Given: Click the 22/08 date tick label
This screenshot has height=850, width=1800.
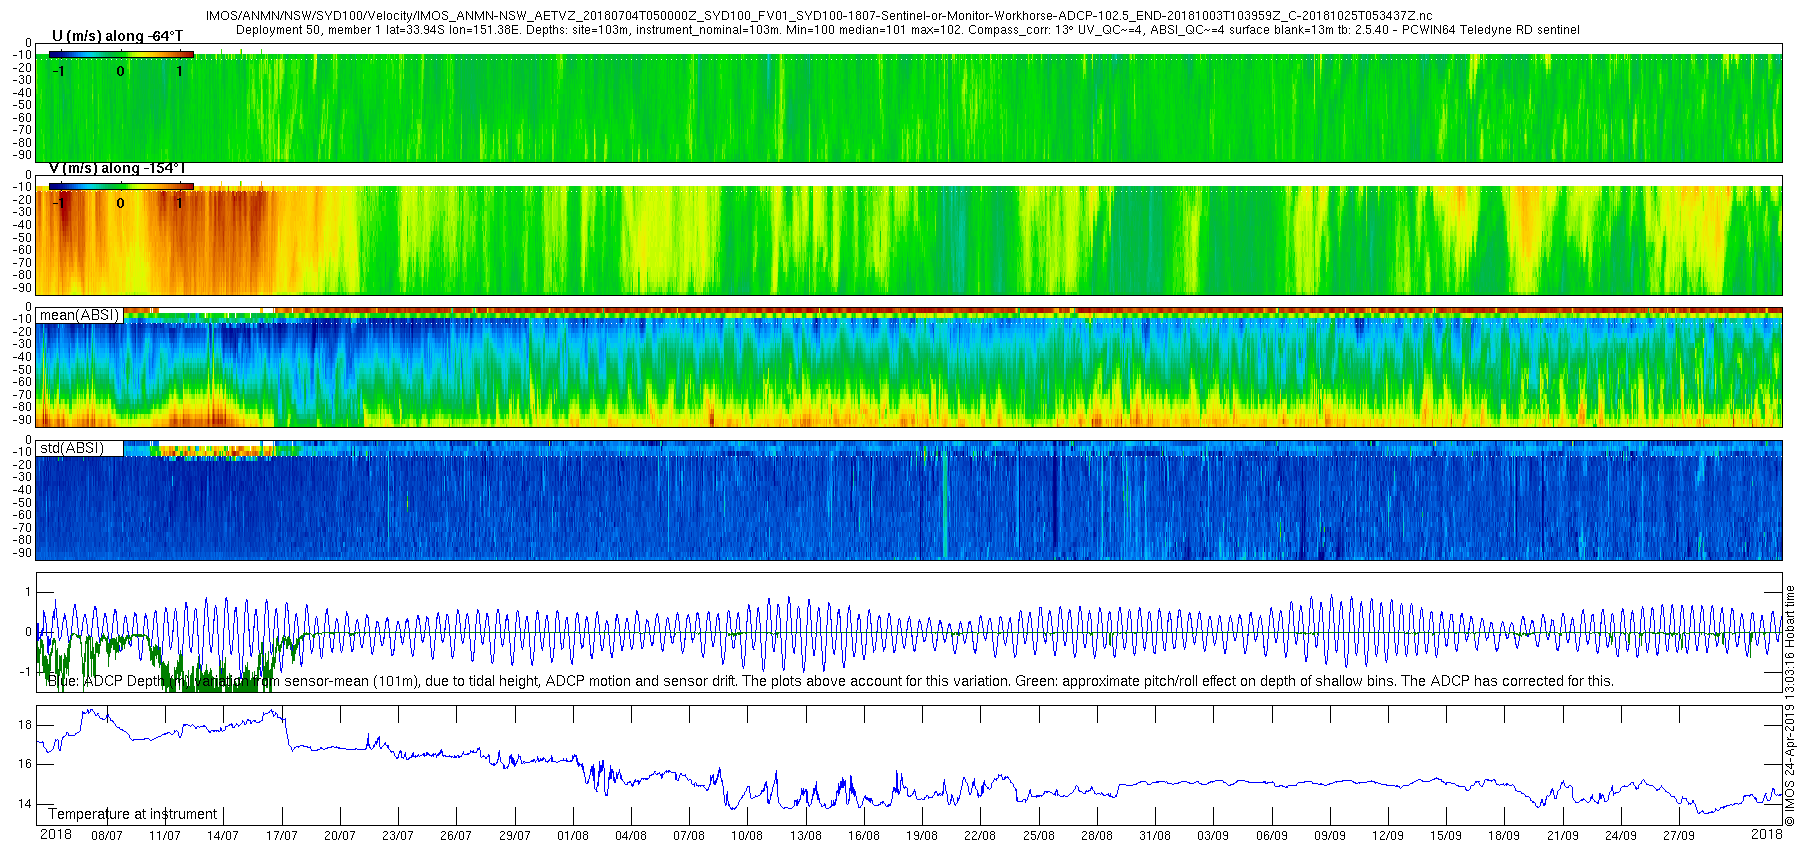Looking at the screenshot, I should click(x=980, y=836).
